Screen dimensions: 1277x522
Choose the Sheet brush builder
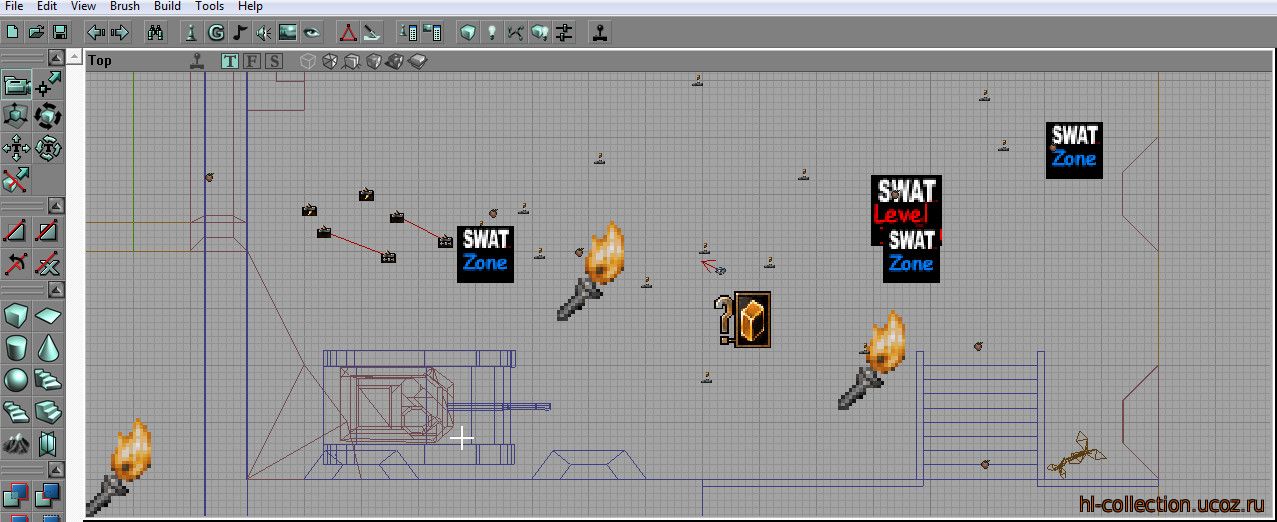[48, 317]
